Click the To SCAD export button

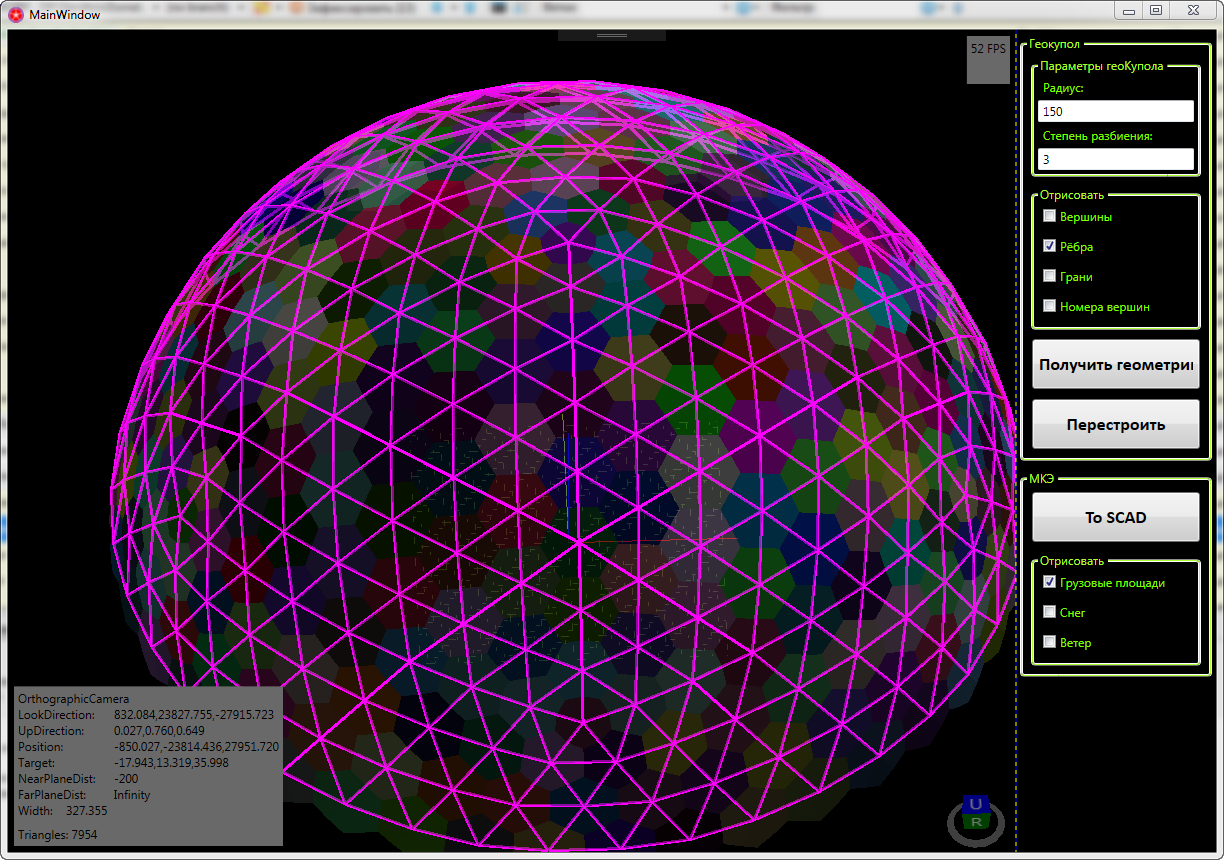tap(1115, 517)
